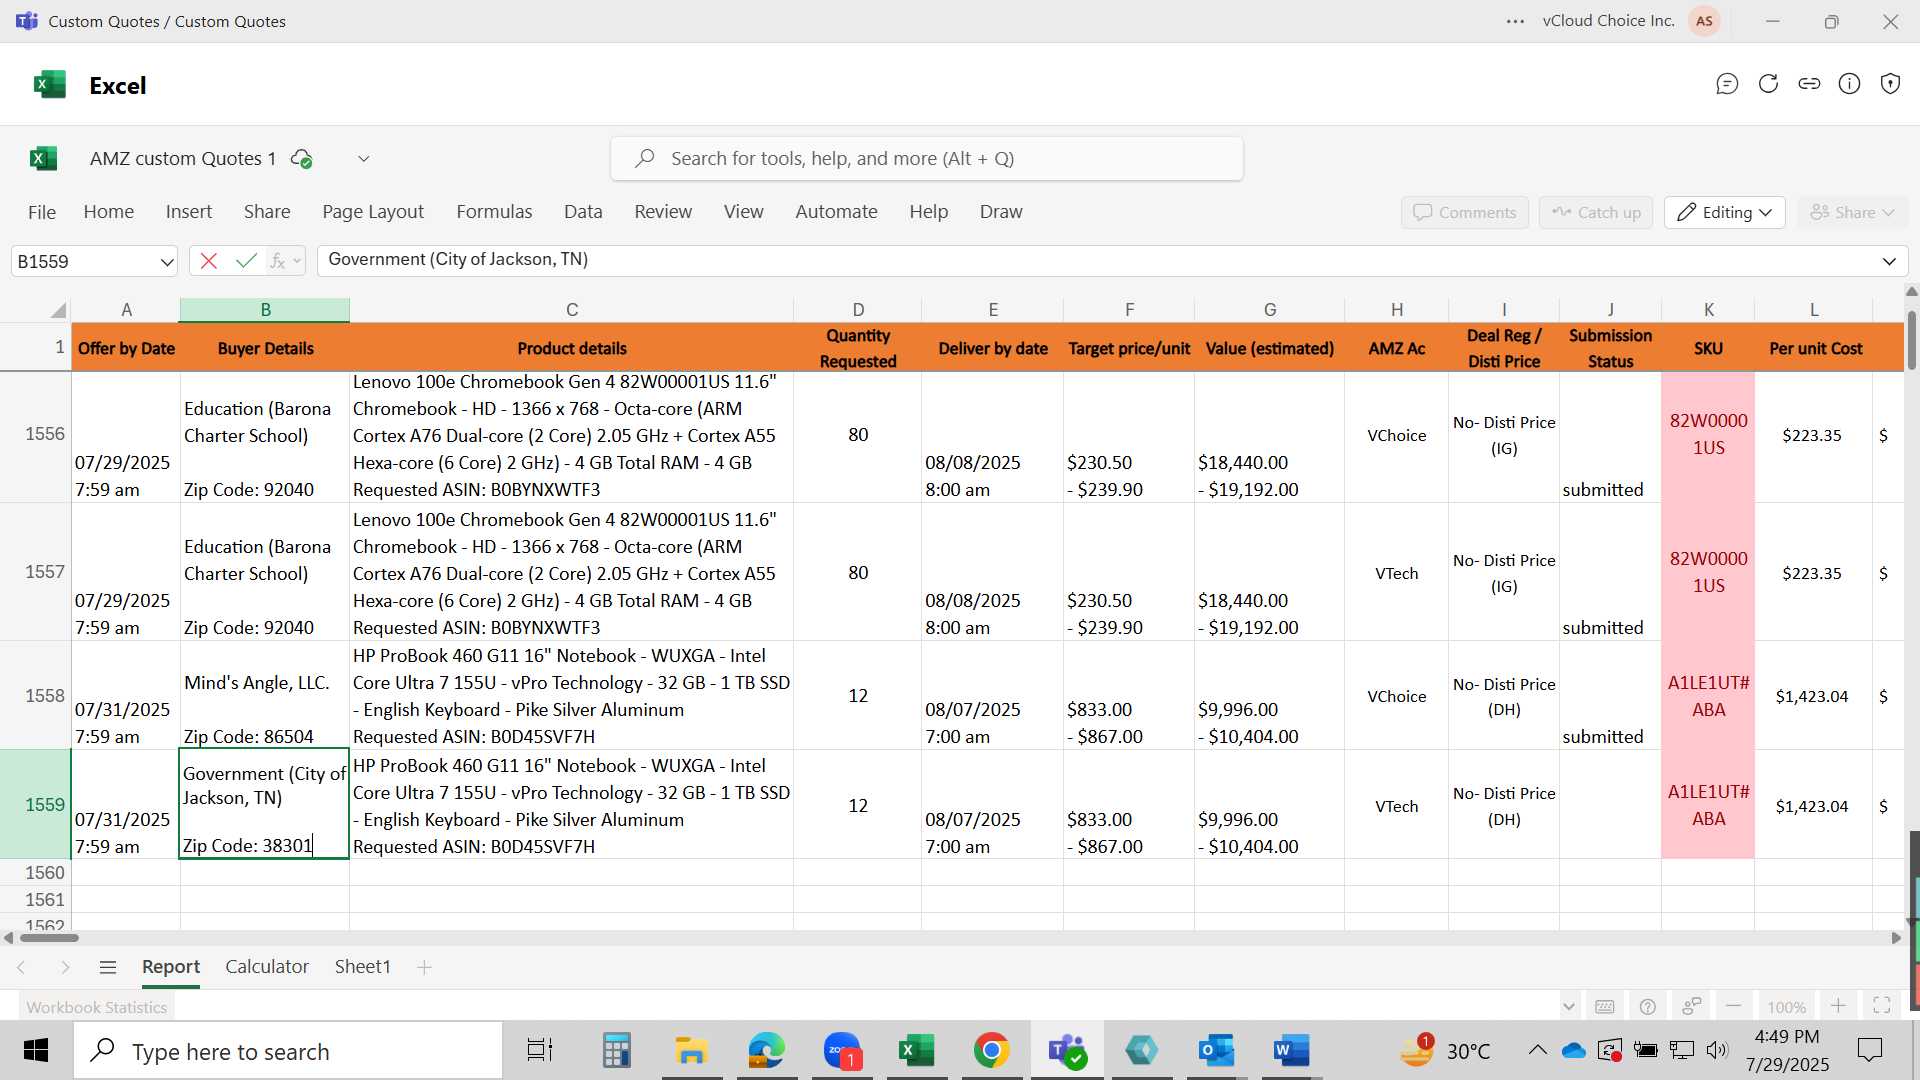This screenshot has width=1920, height=1080.
Task: Open the File menu
Action: click(x=42, y=212)
